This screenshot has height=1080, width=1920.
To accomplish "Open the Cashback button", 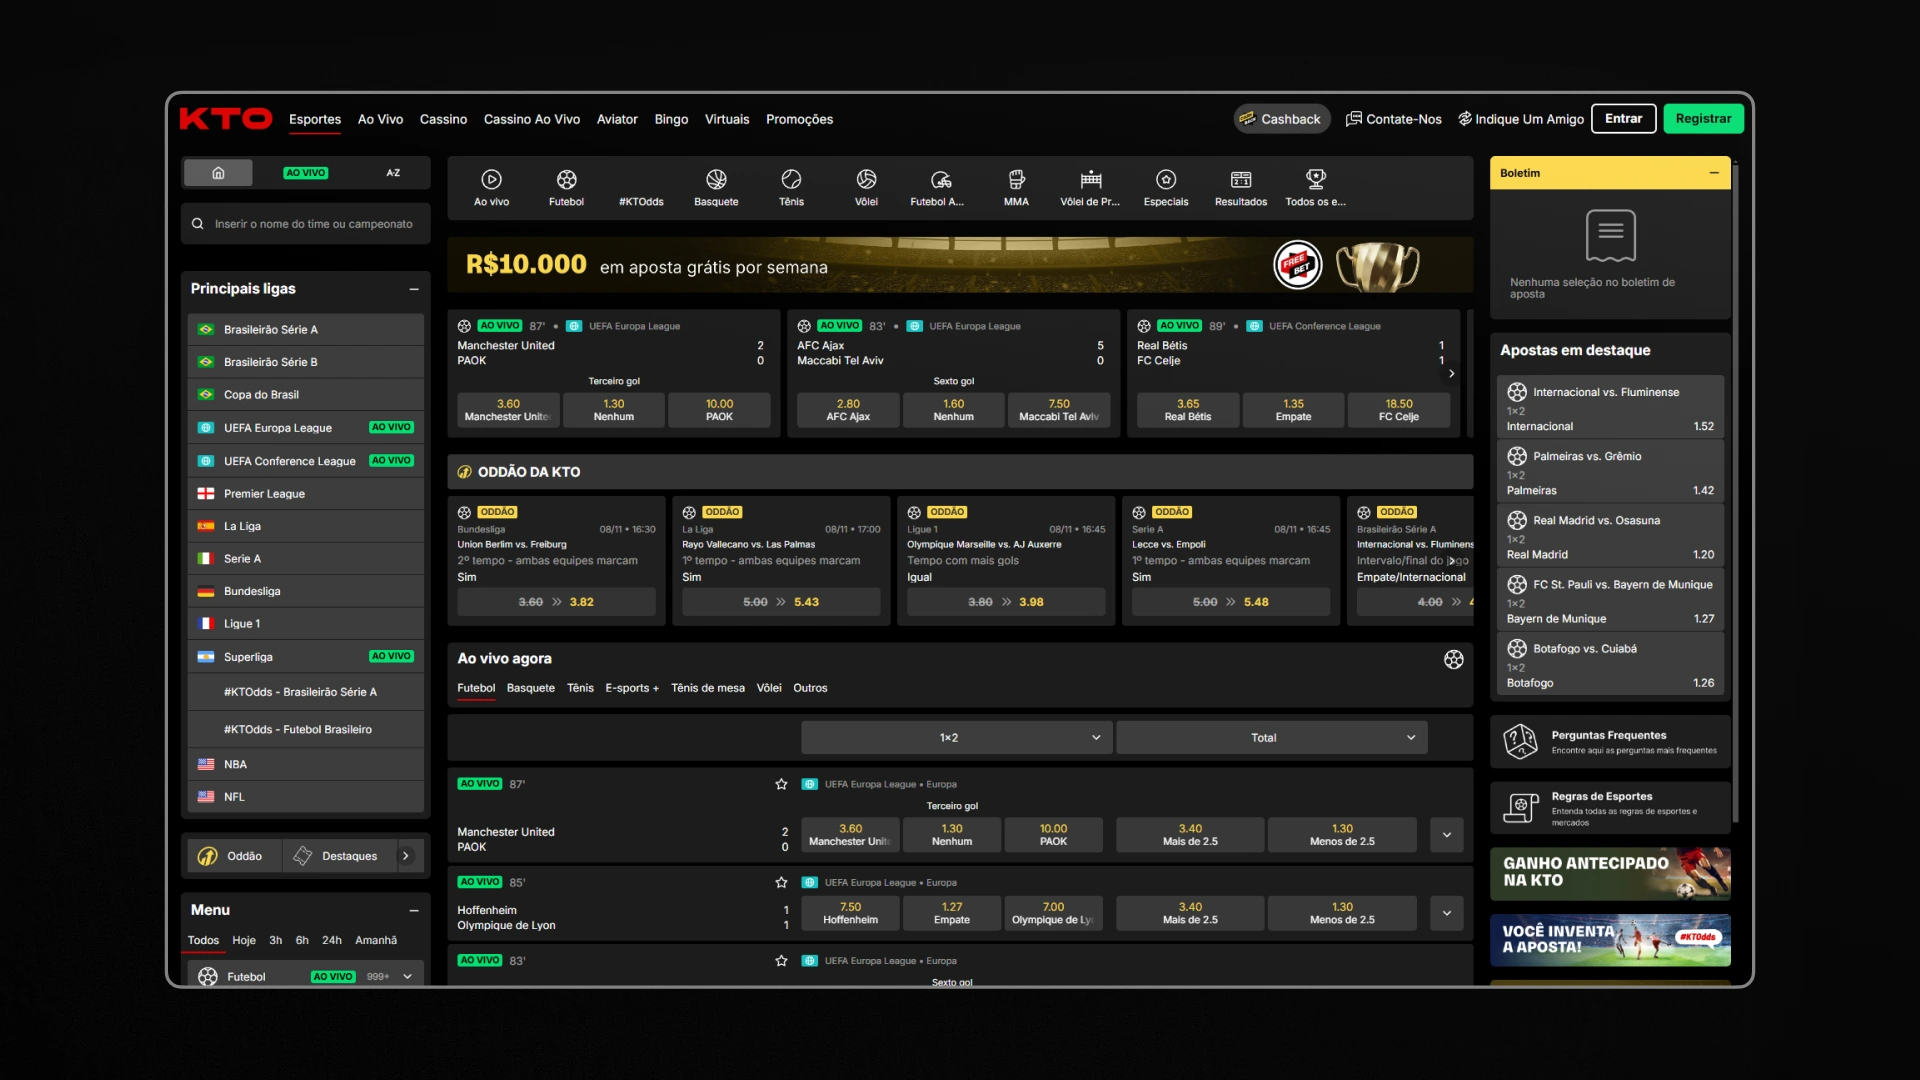I will [x=1281, y=119].
